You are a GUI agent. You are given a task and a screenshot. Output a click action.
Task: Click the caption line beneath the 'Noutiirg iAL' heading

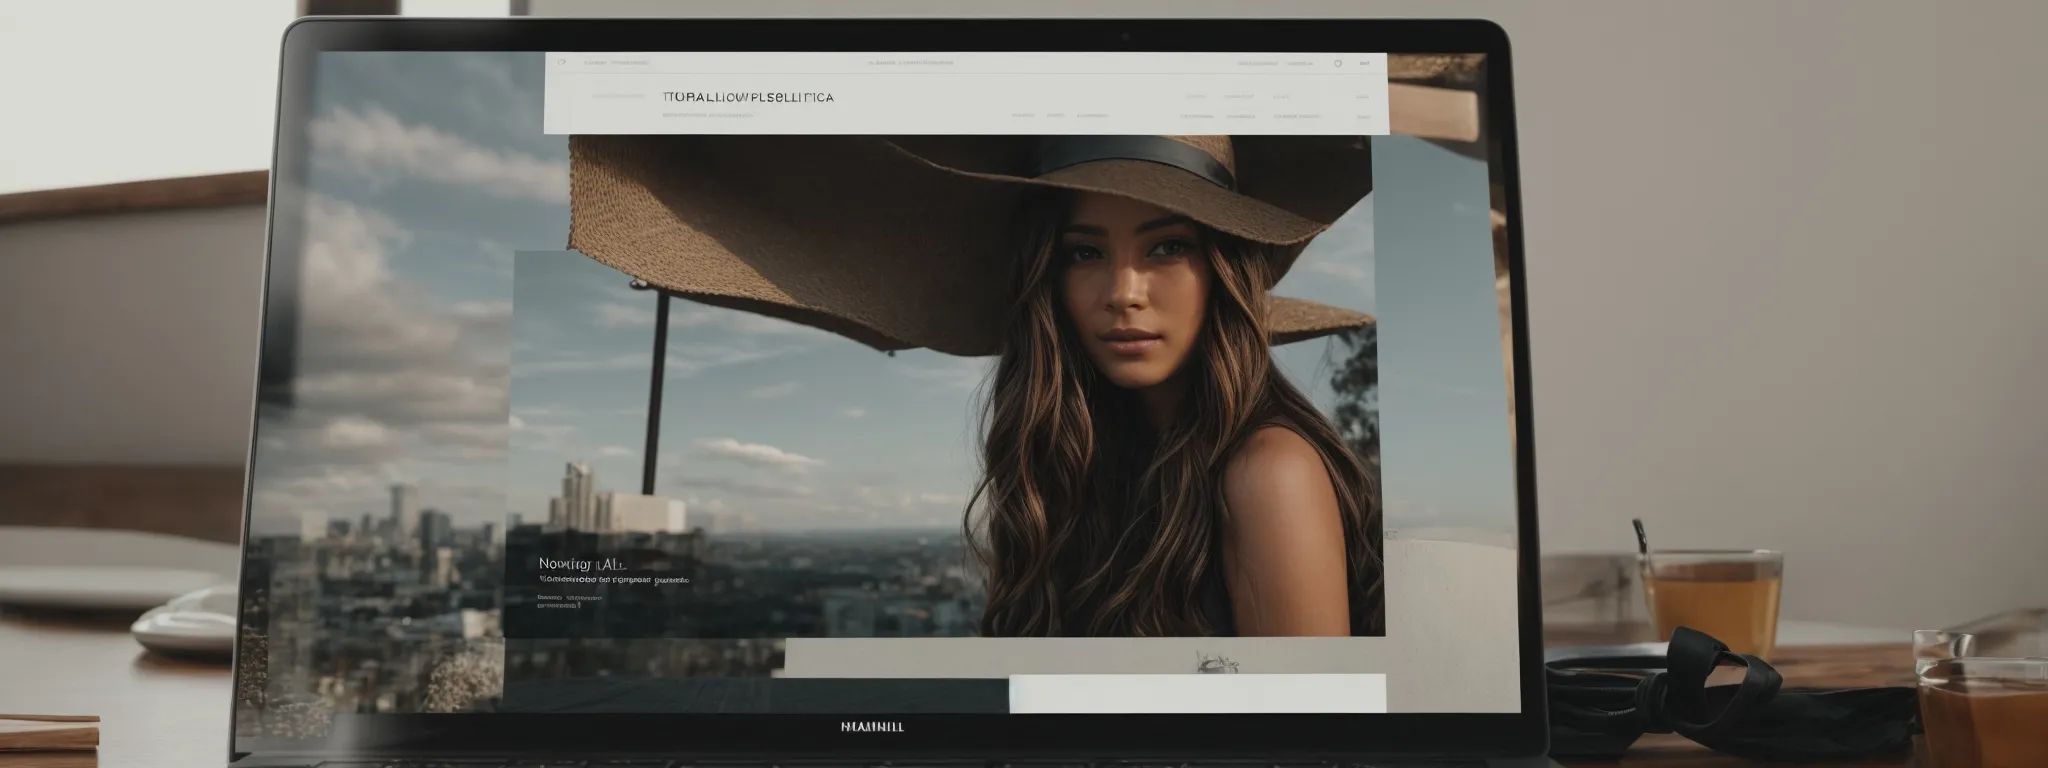614,579
